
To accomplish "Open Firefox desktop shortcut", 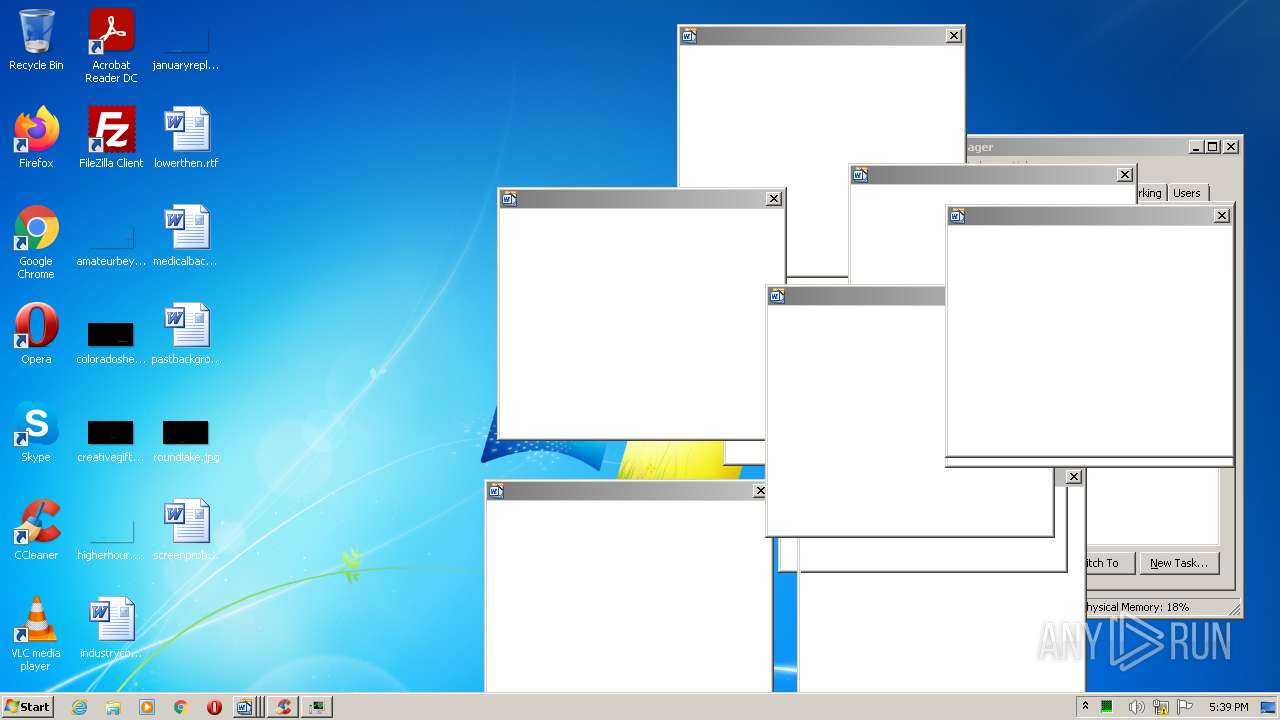I will click(x=36, y=138).
